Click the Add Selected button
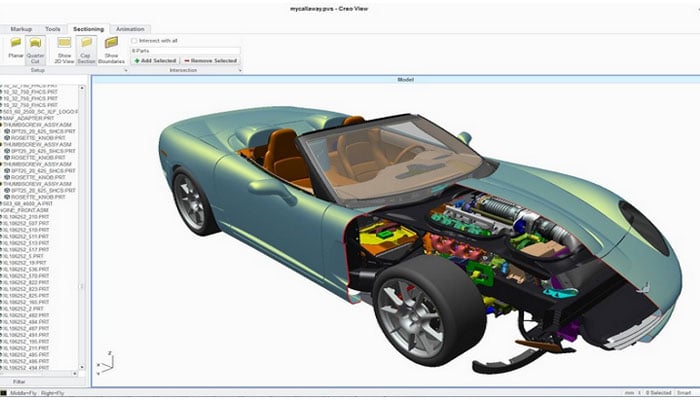Image resolution: width=700 pixels, height=400 pixels. tap(155, 60)
